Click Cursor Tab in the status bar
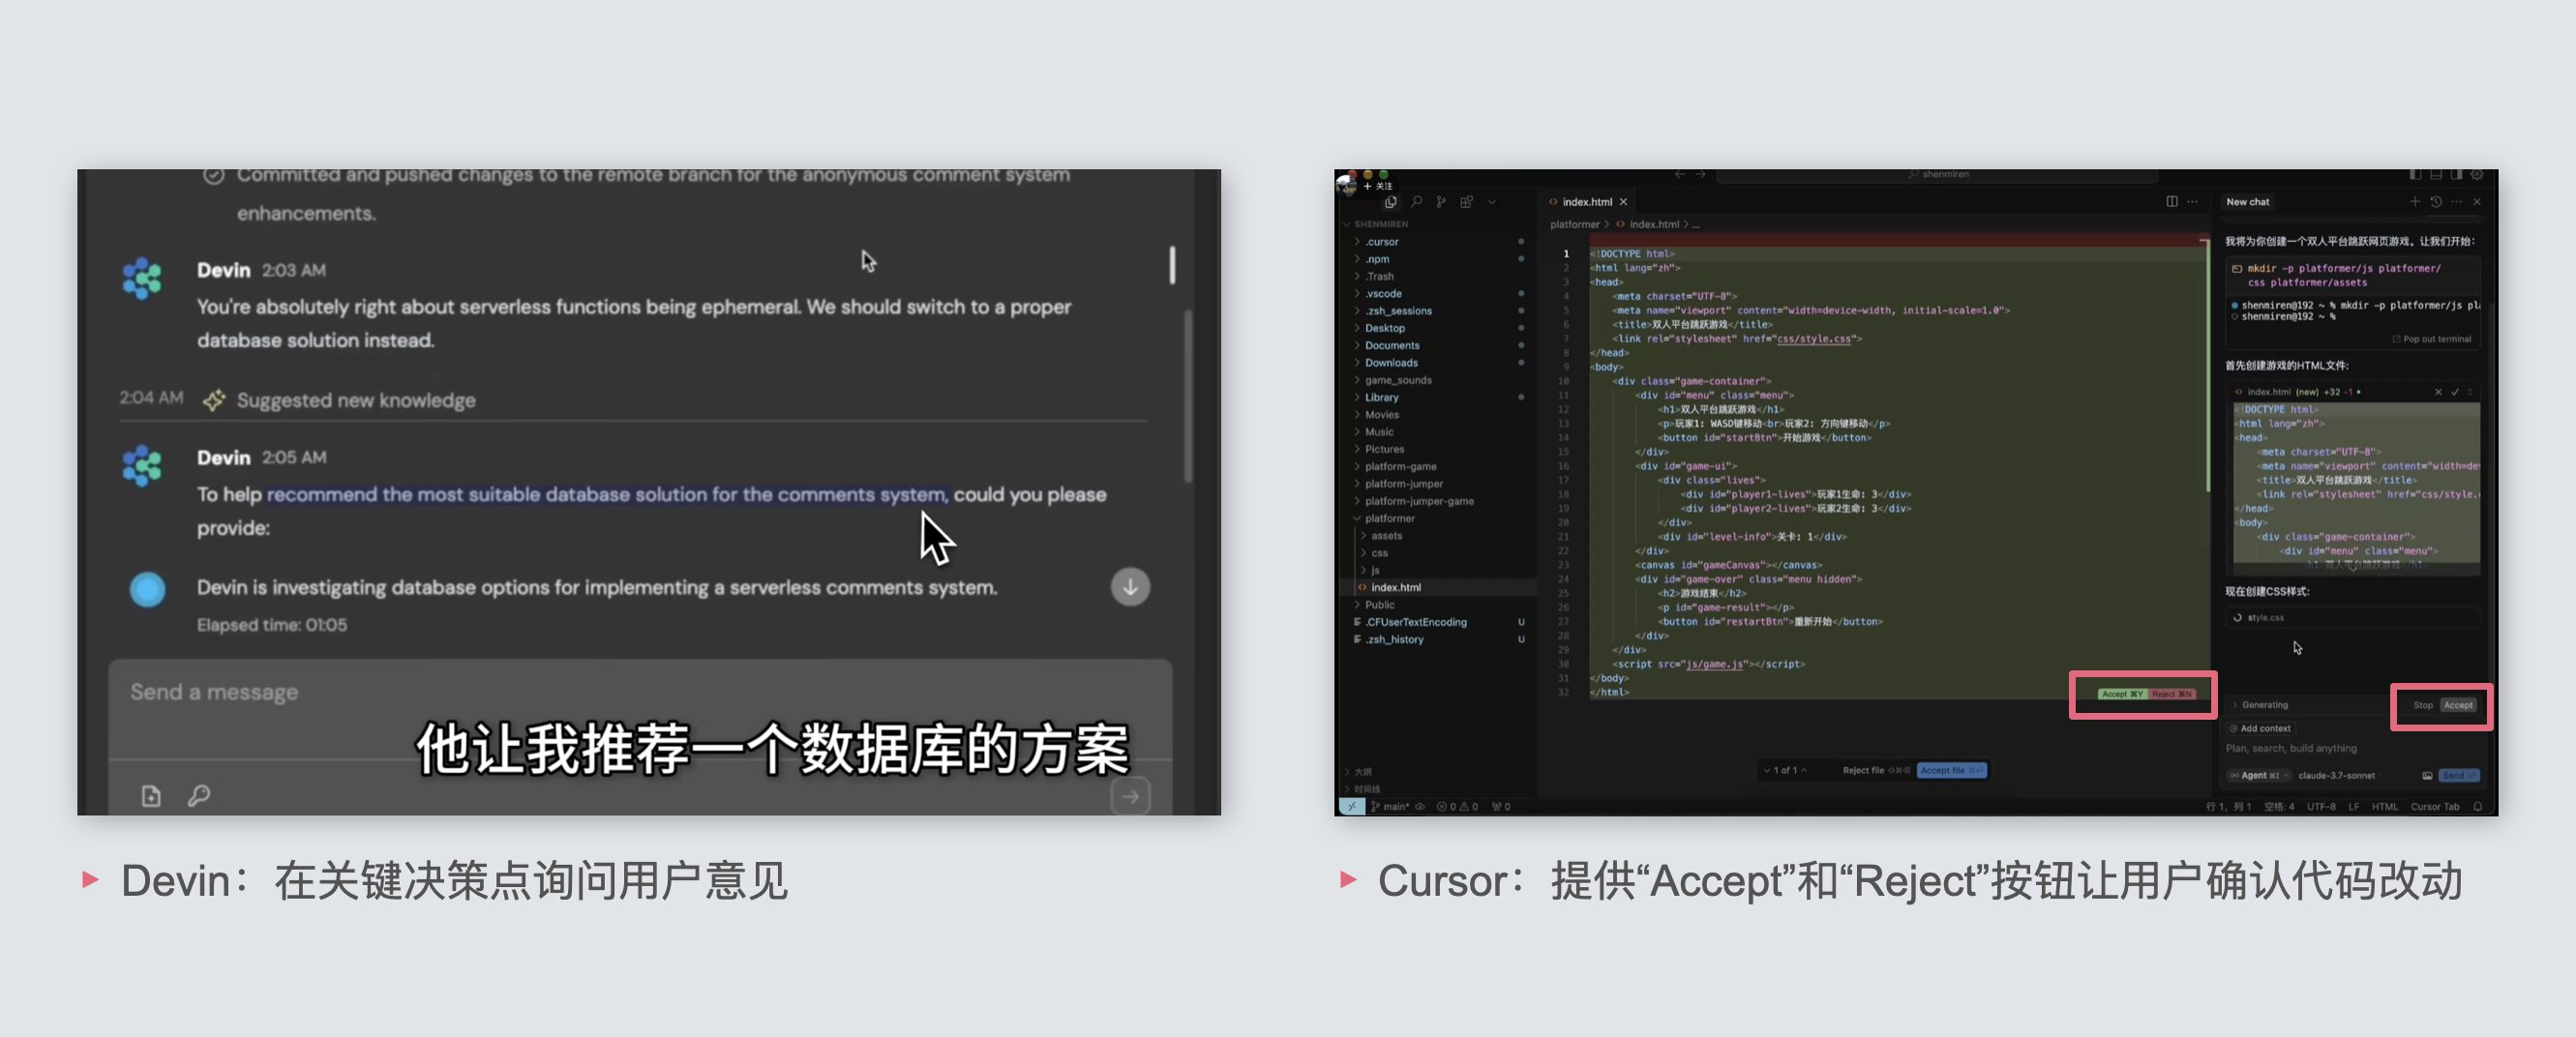 pos(2434,806)
